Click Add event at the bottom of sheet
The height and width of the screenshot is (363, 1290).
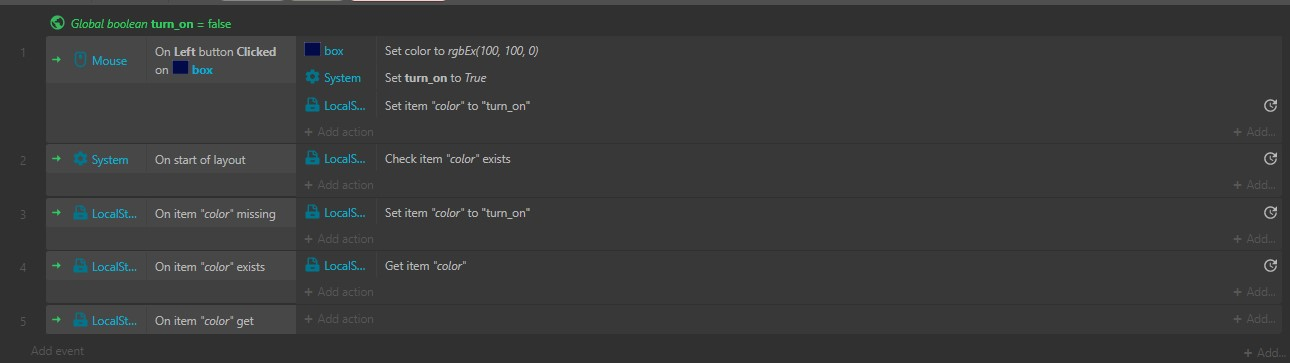click(58, 351)
